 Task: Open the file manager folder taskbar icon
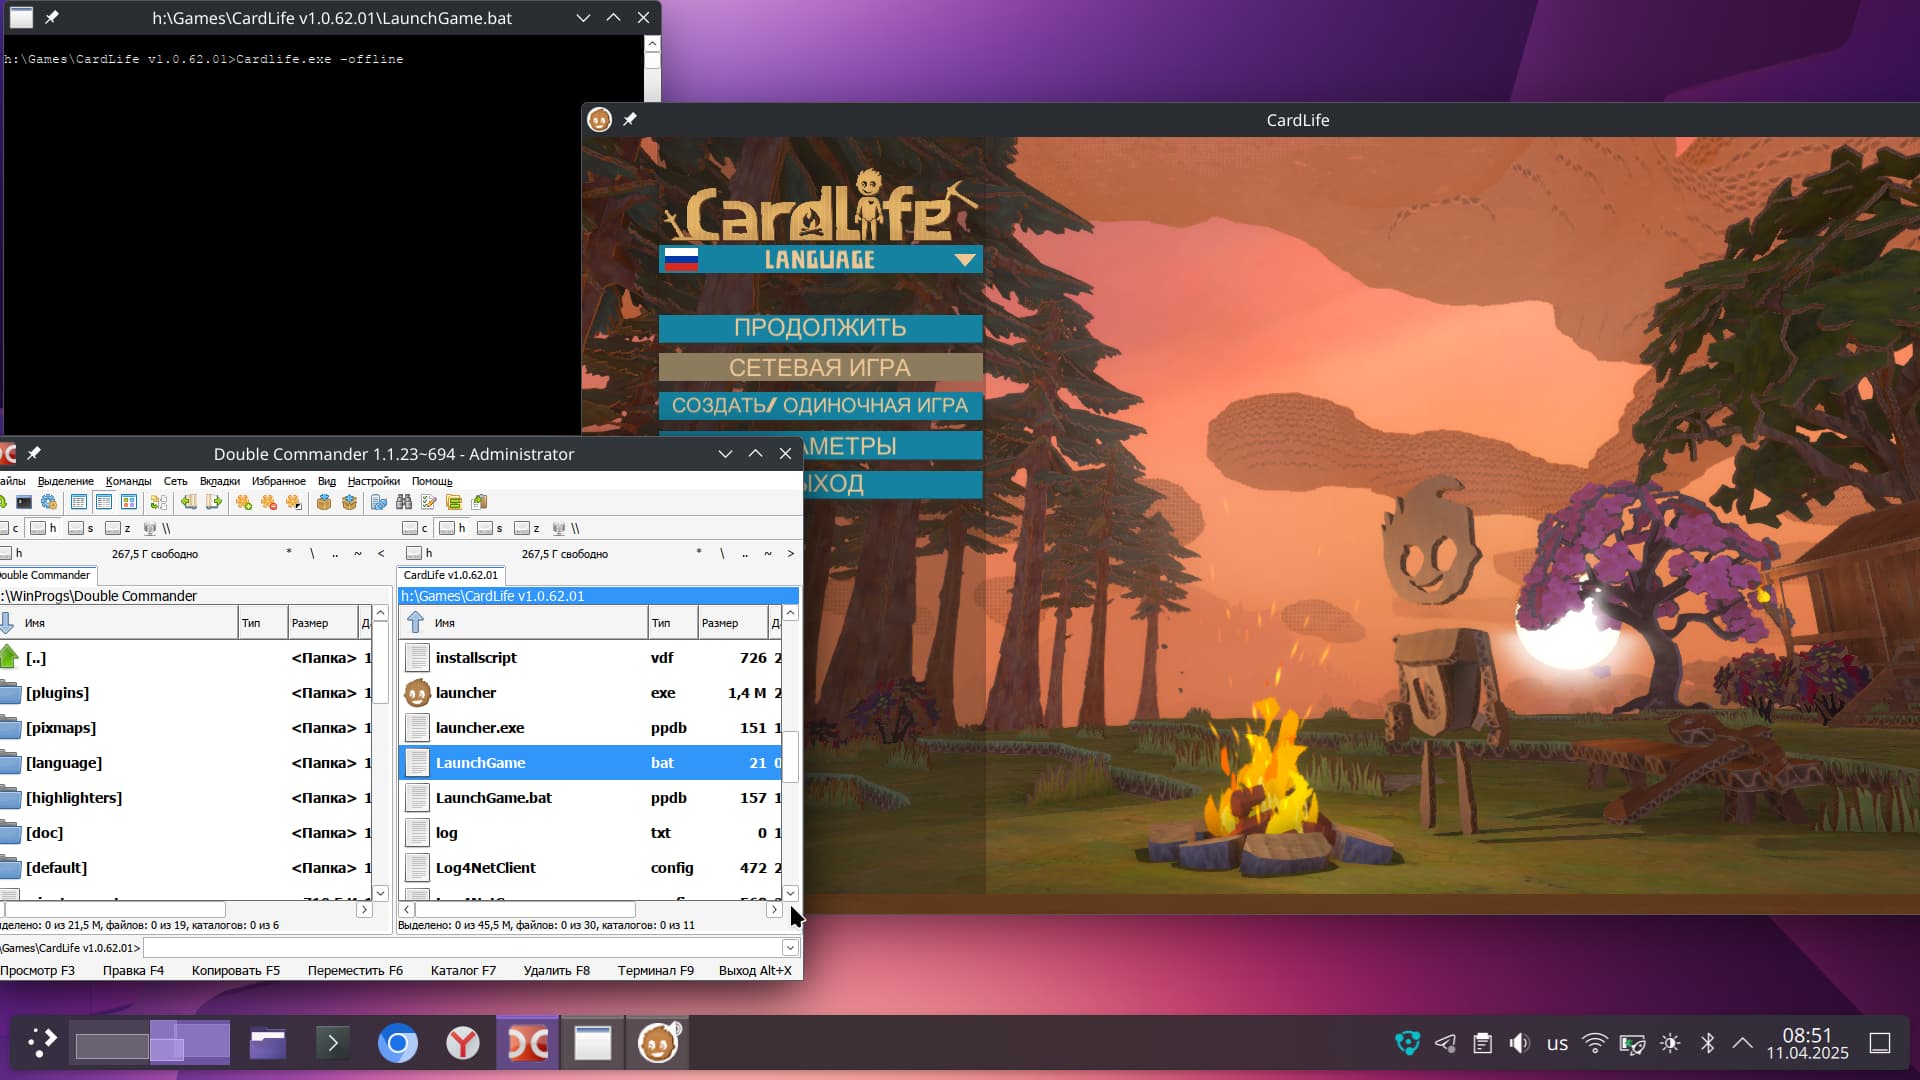268,1043
